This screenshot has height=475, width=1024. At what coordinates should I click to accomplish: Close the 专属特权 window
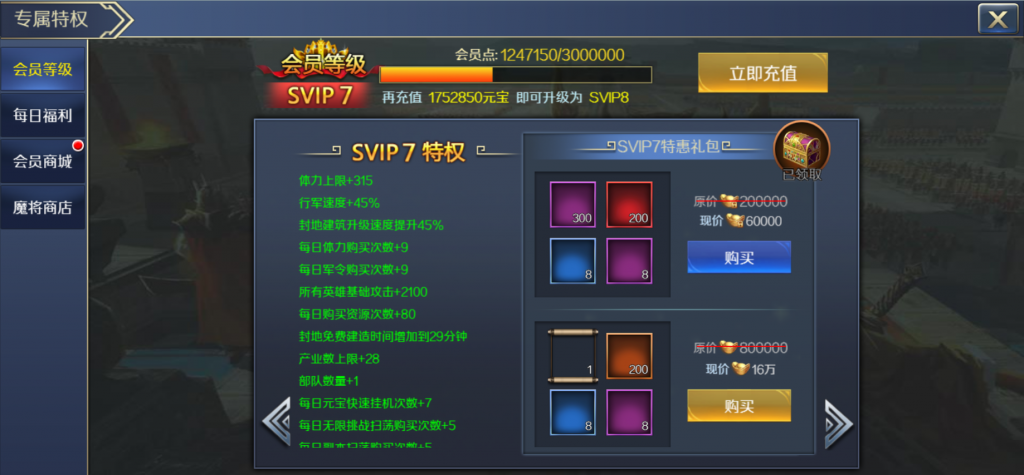pyautogui.click(x=997, y=19)
